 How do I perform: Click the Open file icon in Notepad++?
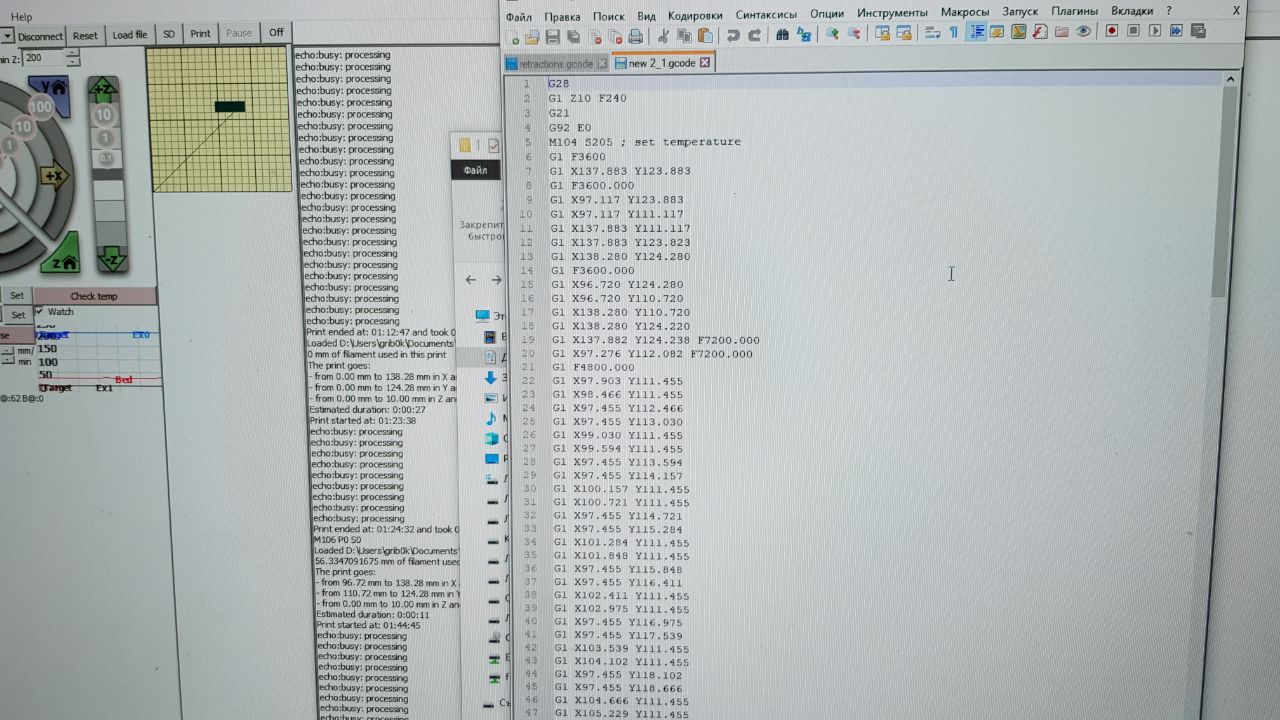point(533,36)
